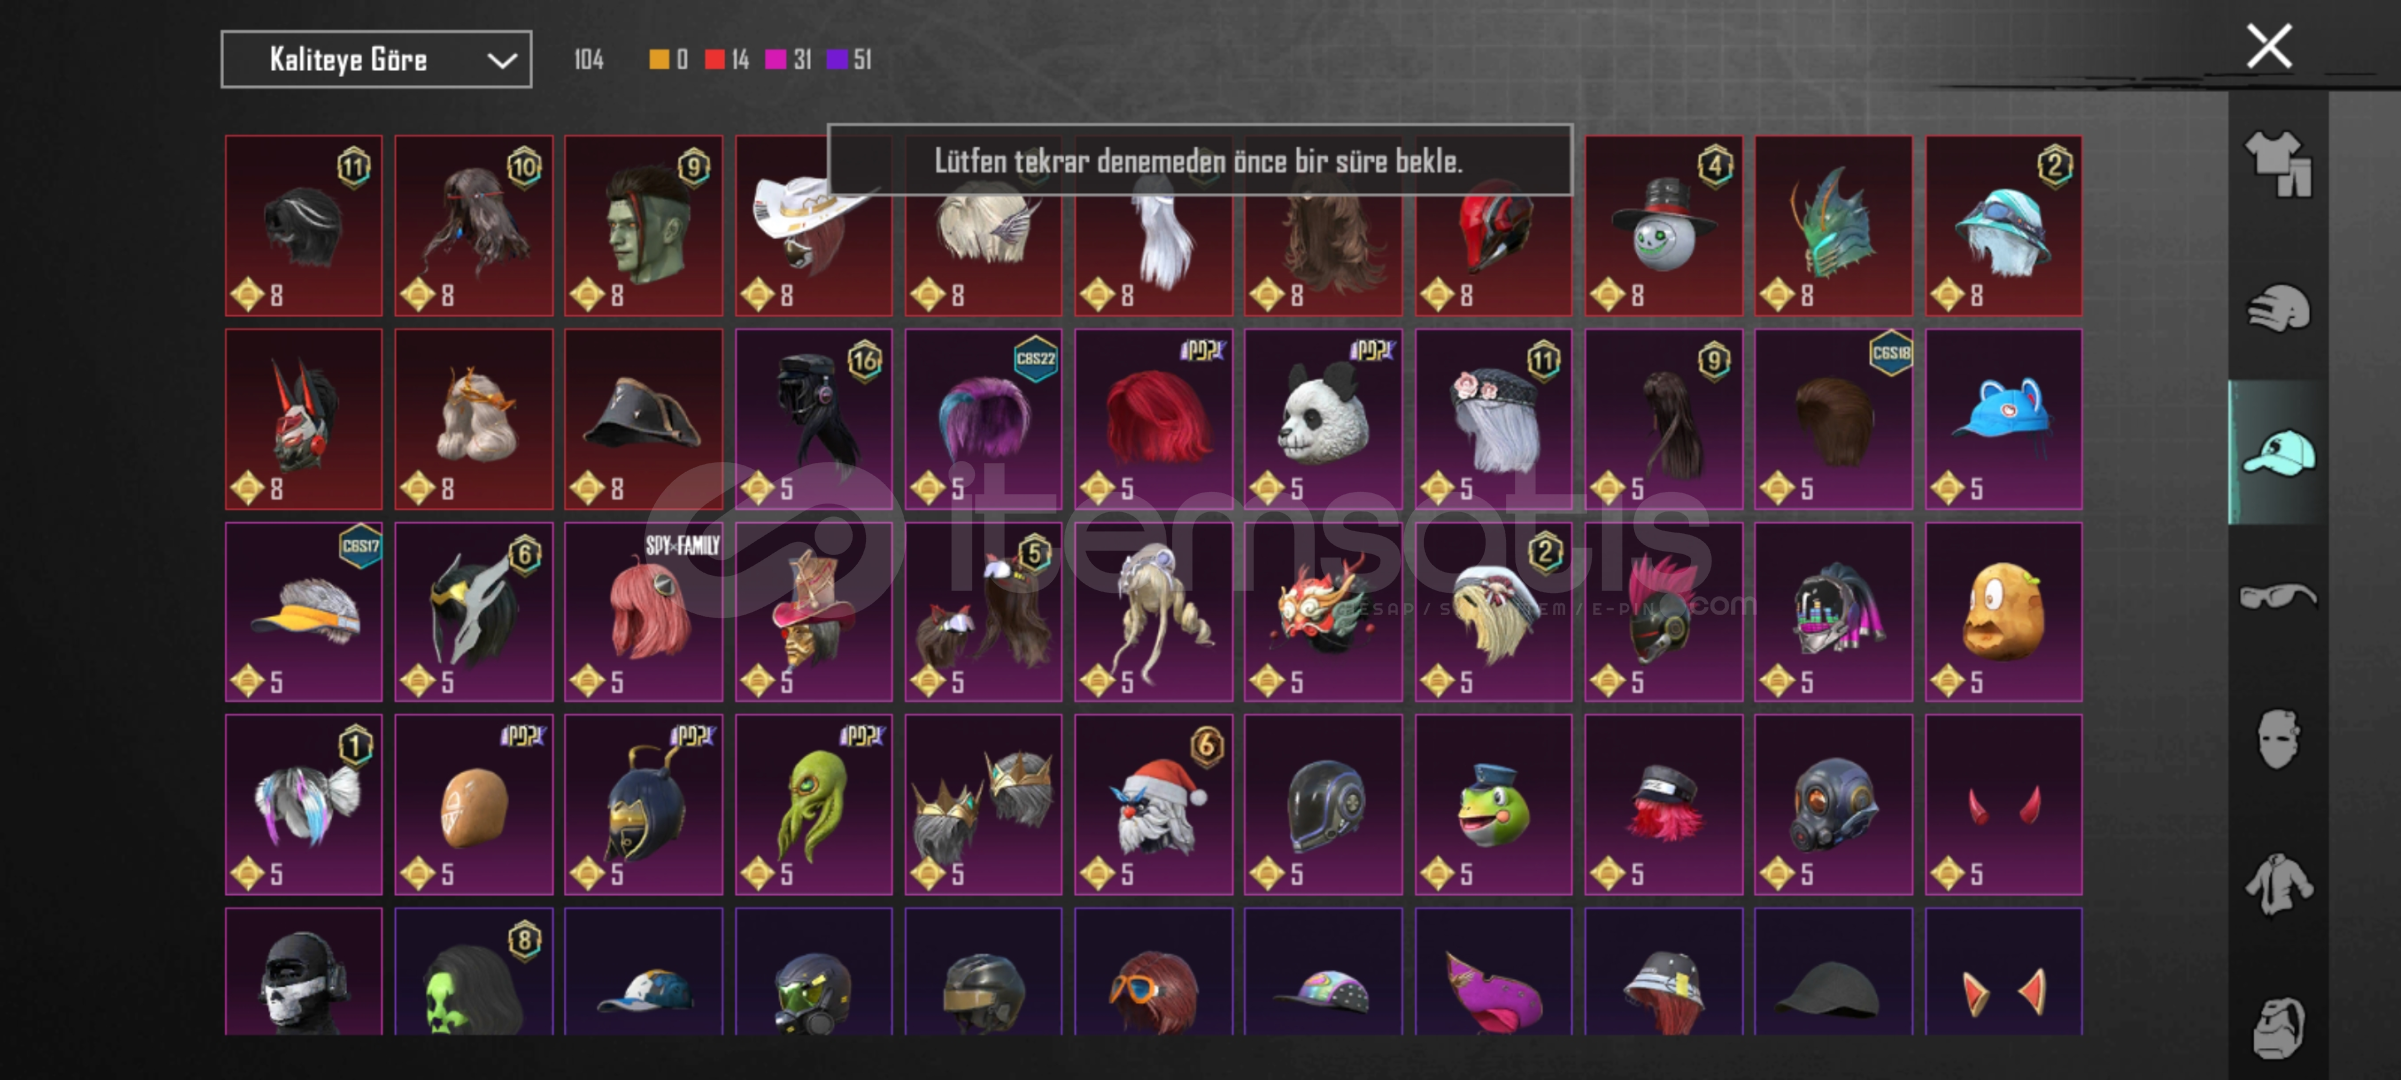Screen dimensions: 2401x1080
Task: Filter by the orange quality swatch
Action: coord(658,60)
